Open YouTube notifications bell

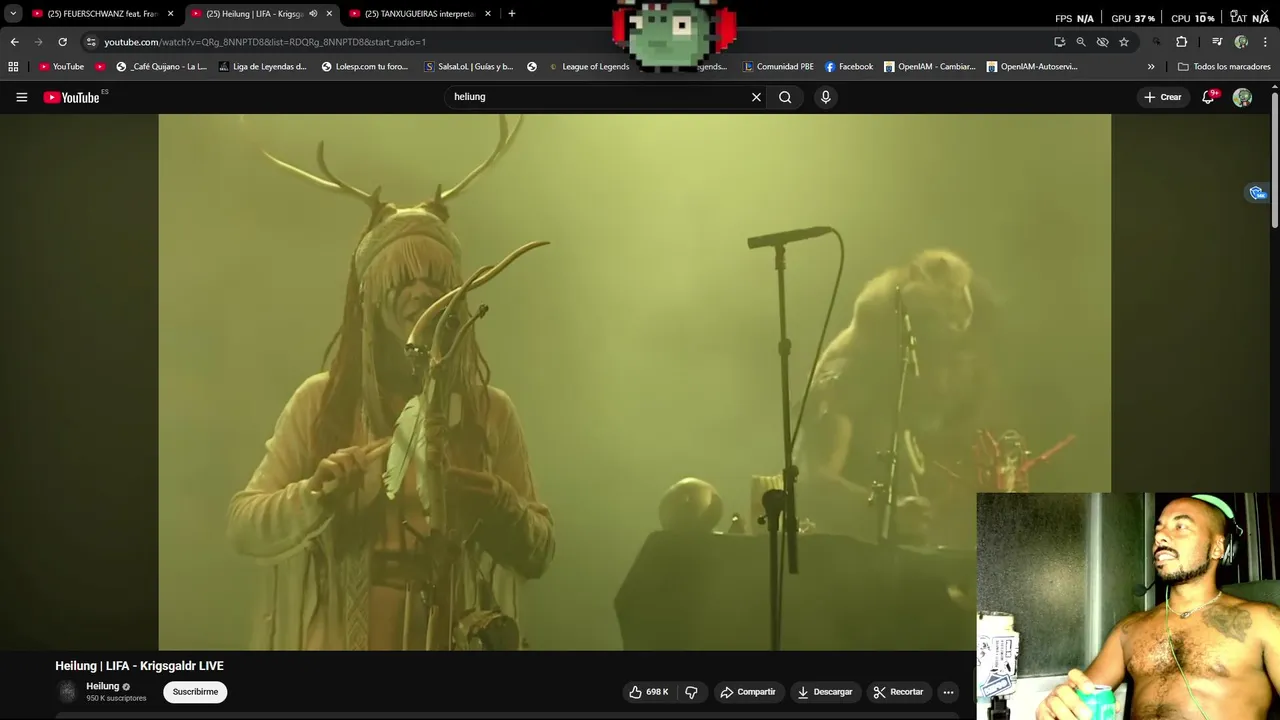pos(1208,97)
